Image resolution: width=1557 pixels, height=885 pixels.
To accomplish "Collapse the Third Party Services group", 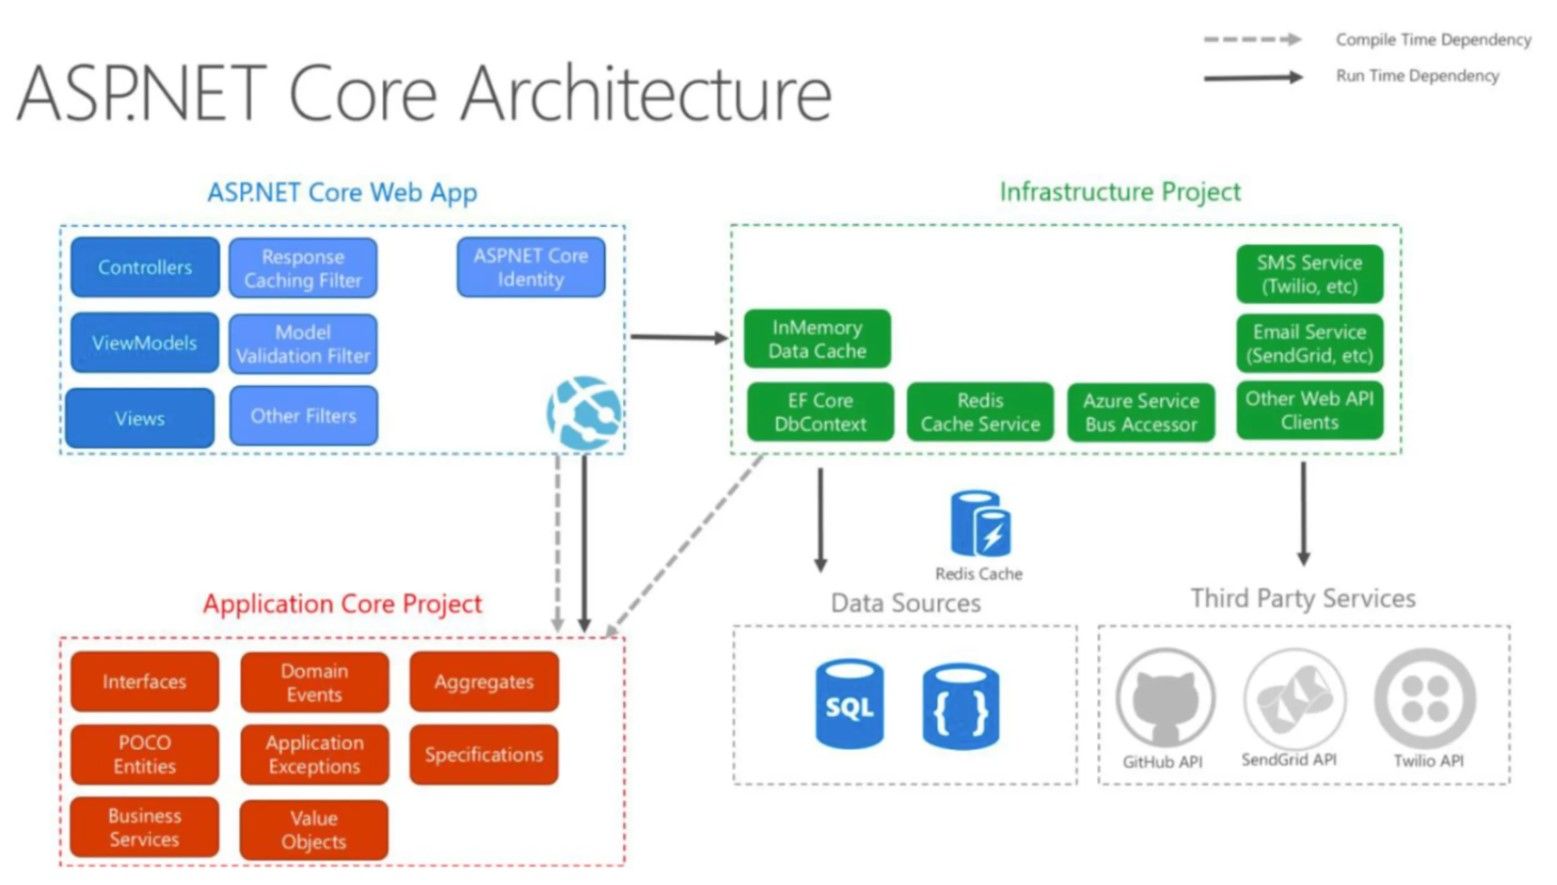I will click(x=1303, y=599).
